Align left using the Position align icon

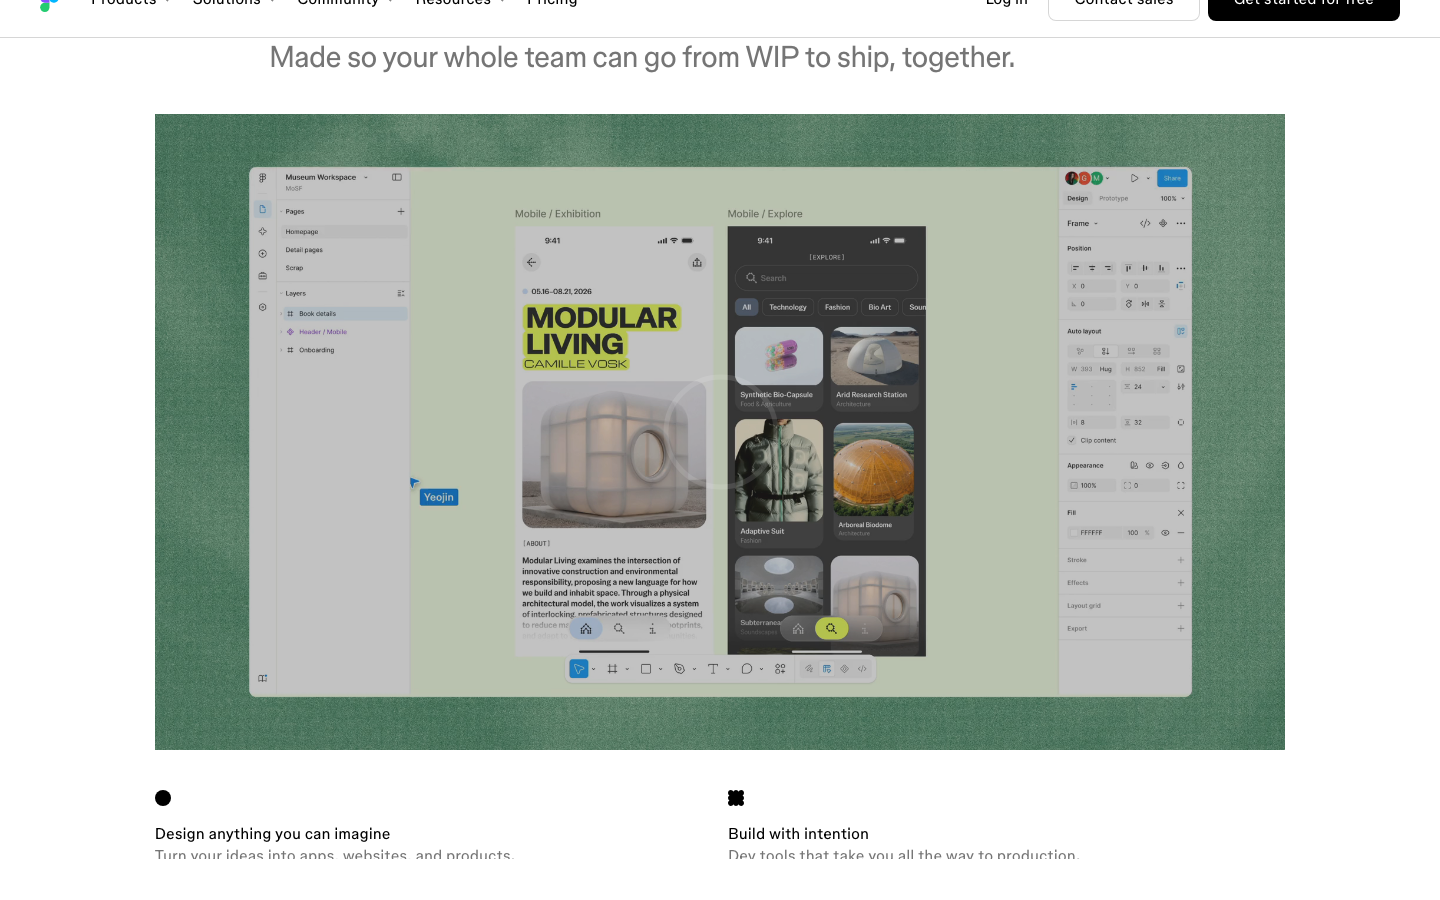click(x=1075, y=268)
